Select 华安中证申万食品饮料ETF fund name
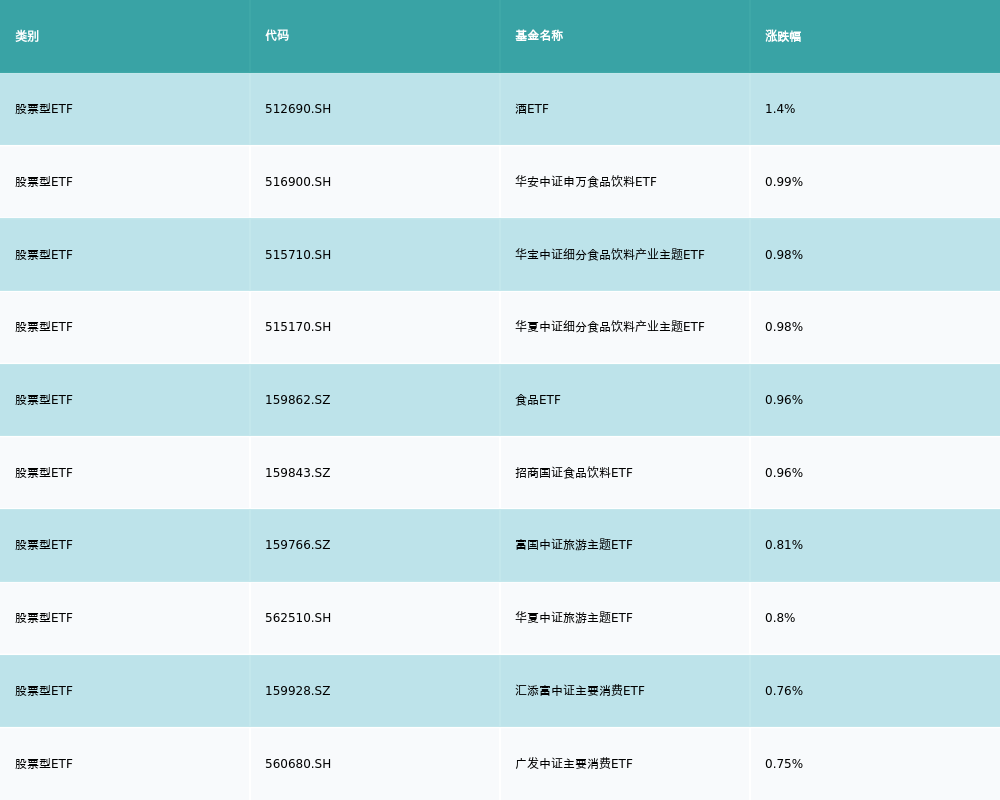This screenshot has width=1000, height=800. click(x=585, y=182)
